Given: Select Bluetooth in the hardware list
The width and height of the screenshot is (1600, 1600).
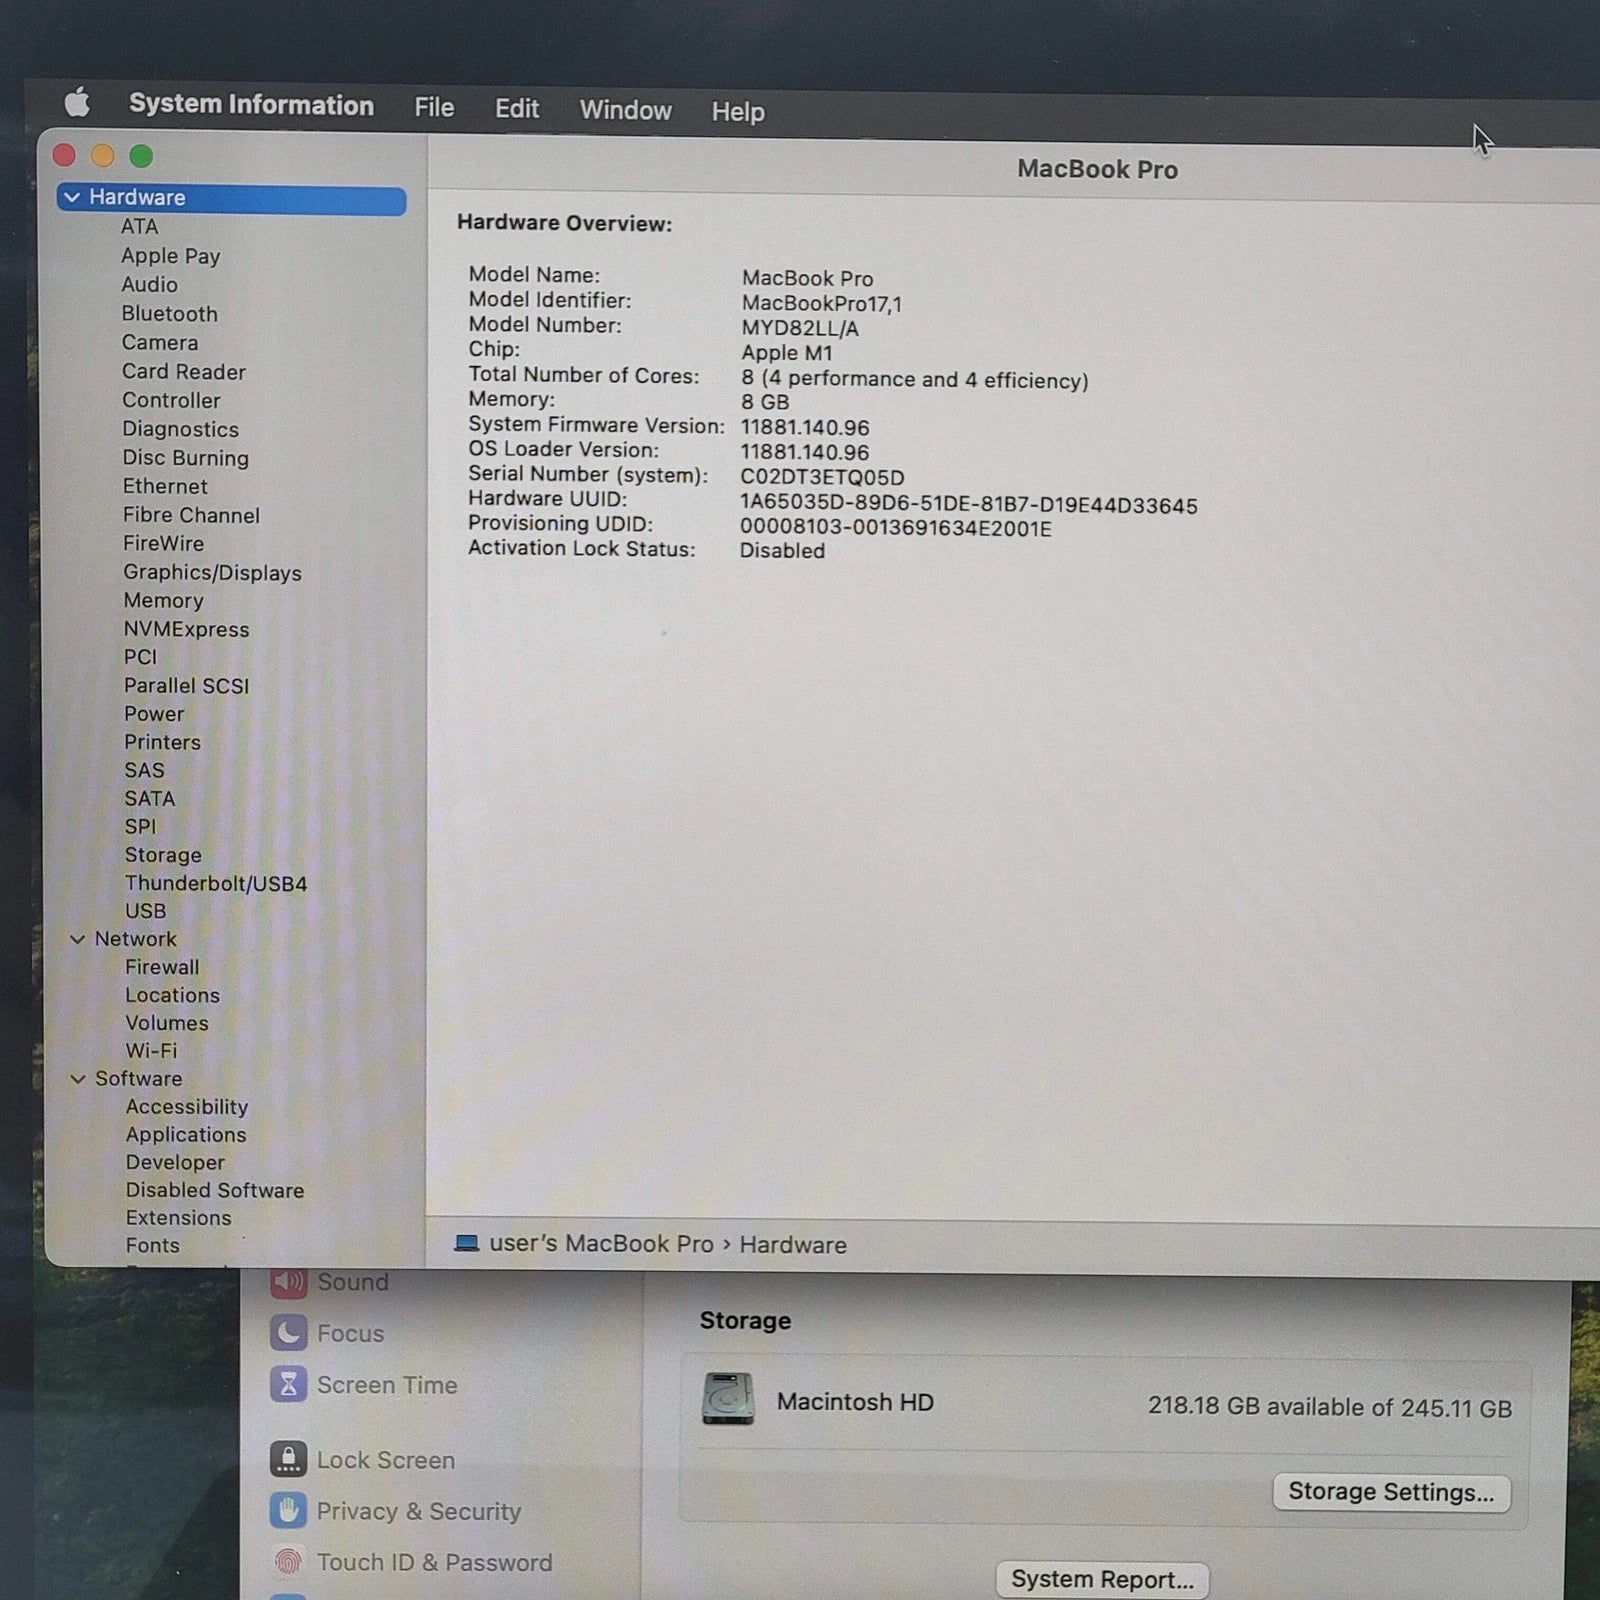Looking at the screenshot, I should pos(169,314).
